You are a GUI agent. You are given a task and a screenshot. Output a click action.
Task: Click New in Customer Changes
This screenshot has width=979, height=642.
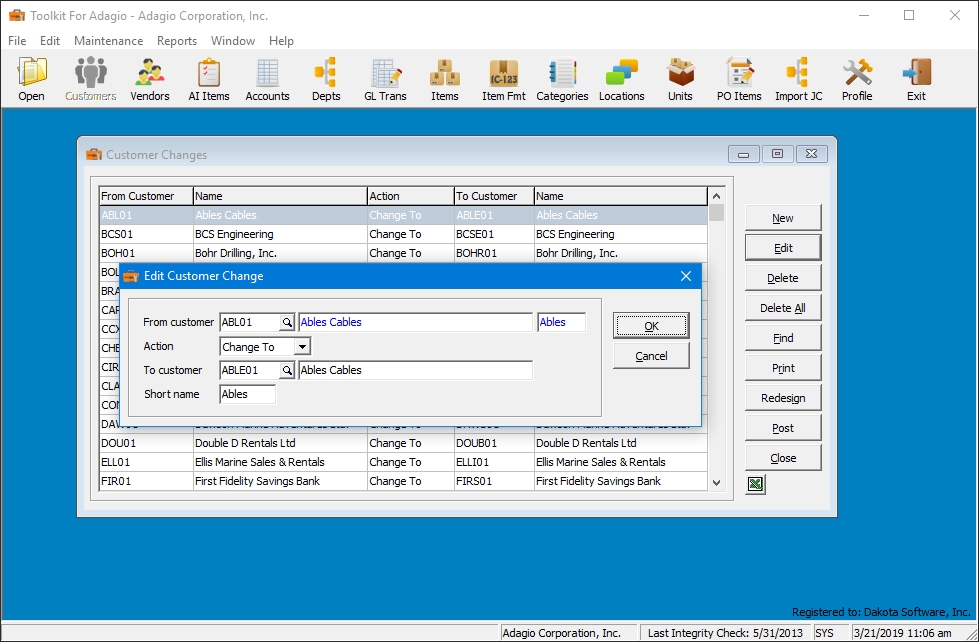(x=783, y=218)
